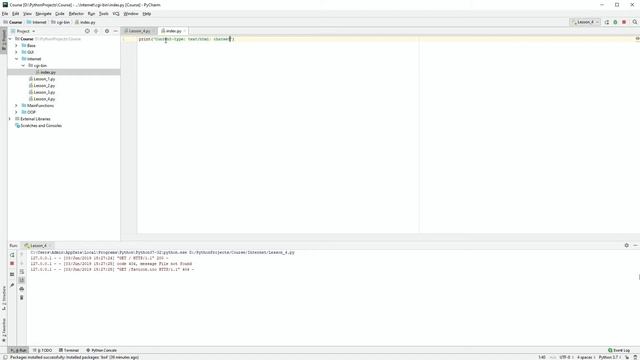640x360 pixels.
Task: Select Lesson_3.py in the project tree
Action: [x=44, y=92]
